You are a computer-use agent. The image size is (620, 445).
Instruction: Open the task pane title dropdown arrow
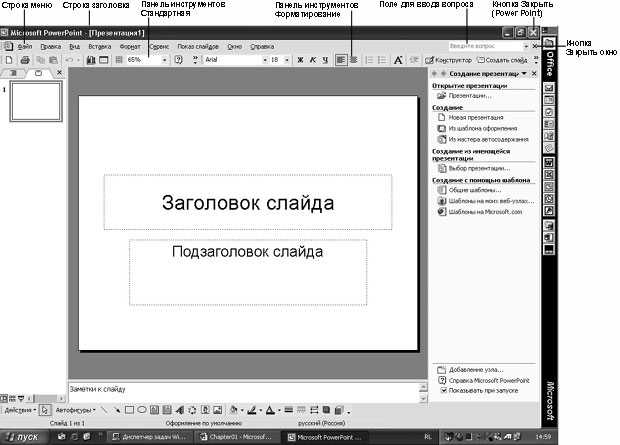(524, 74)
